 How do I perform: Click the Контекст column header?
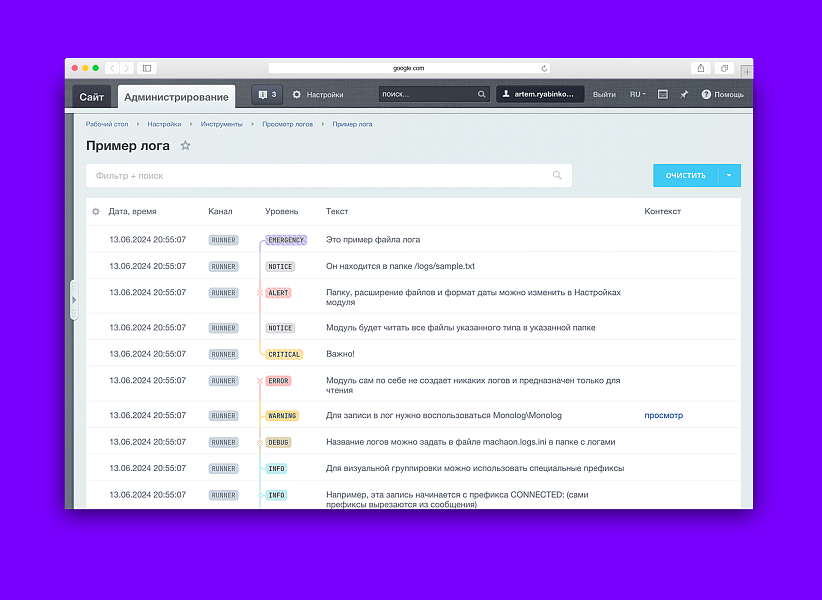(x=662, y=212)
